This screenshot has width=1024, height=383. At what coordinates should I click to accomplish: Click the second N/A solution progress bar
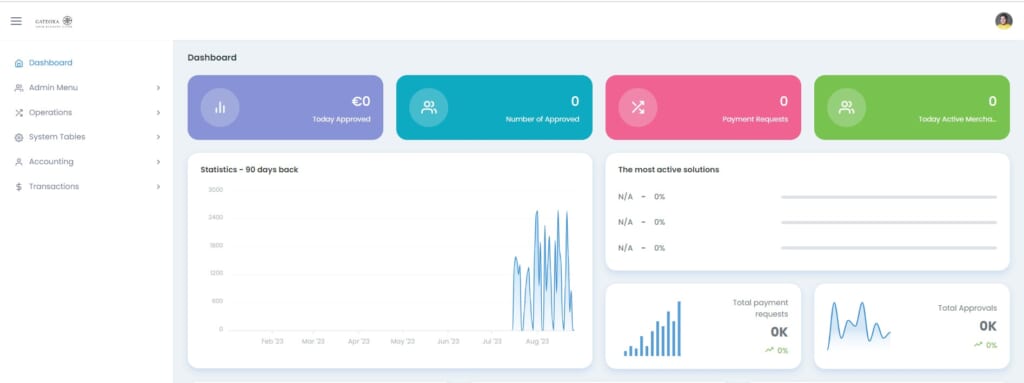(x=889, y=222)
